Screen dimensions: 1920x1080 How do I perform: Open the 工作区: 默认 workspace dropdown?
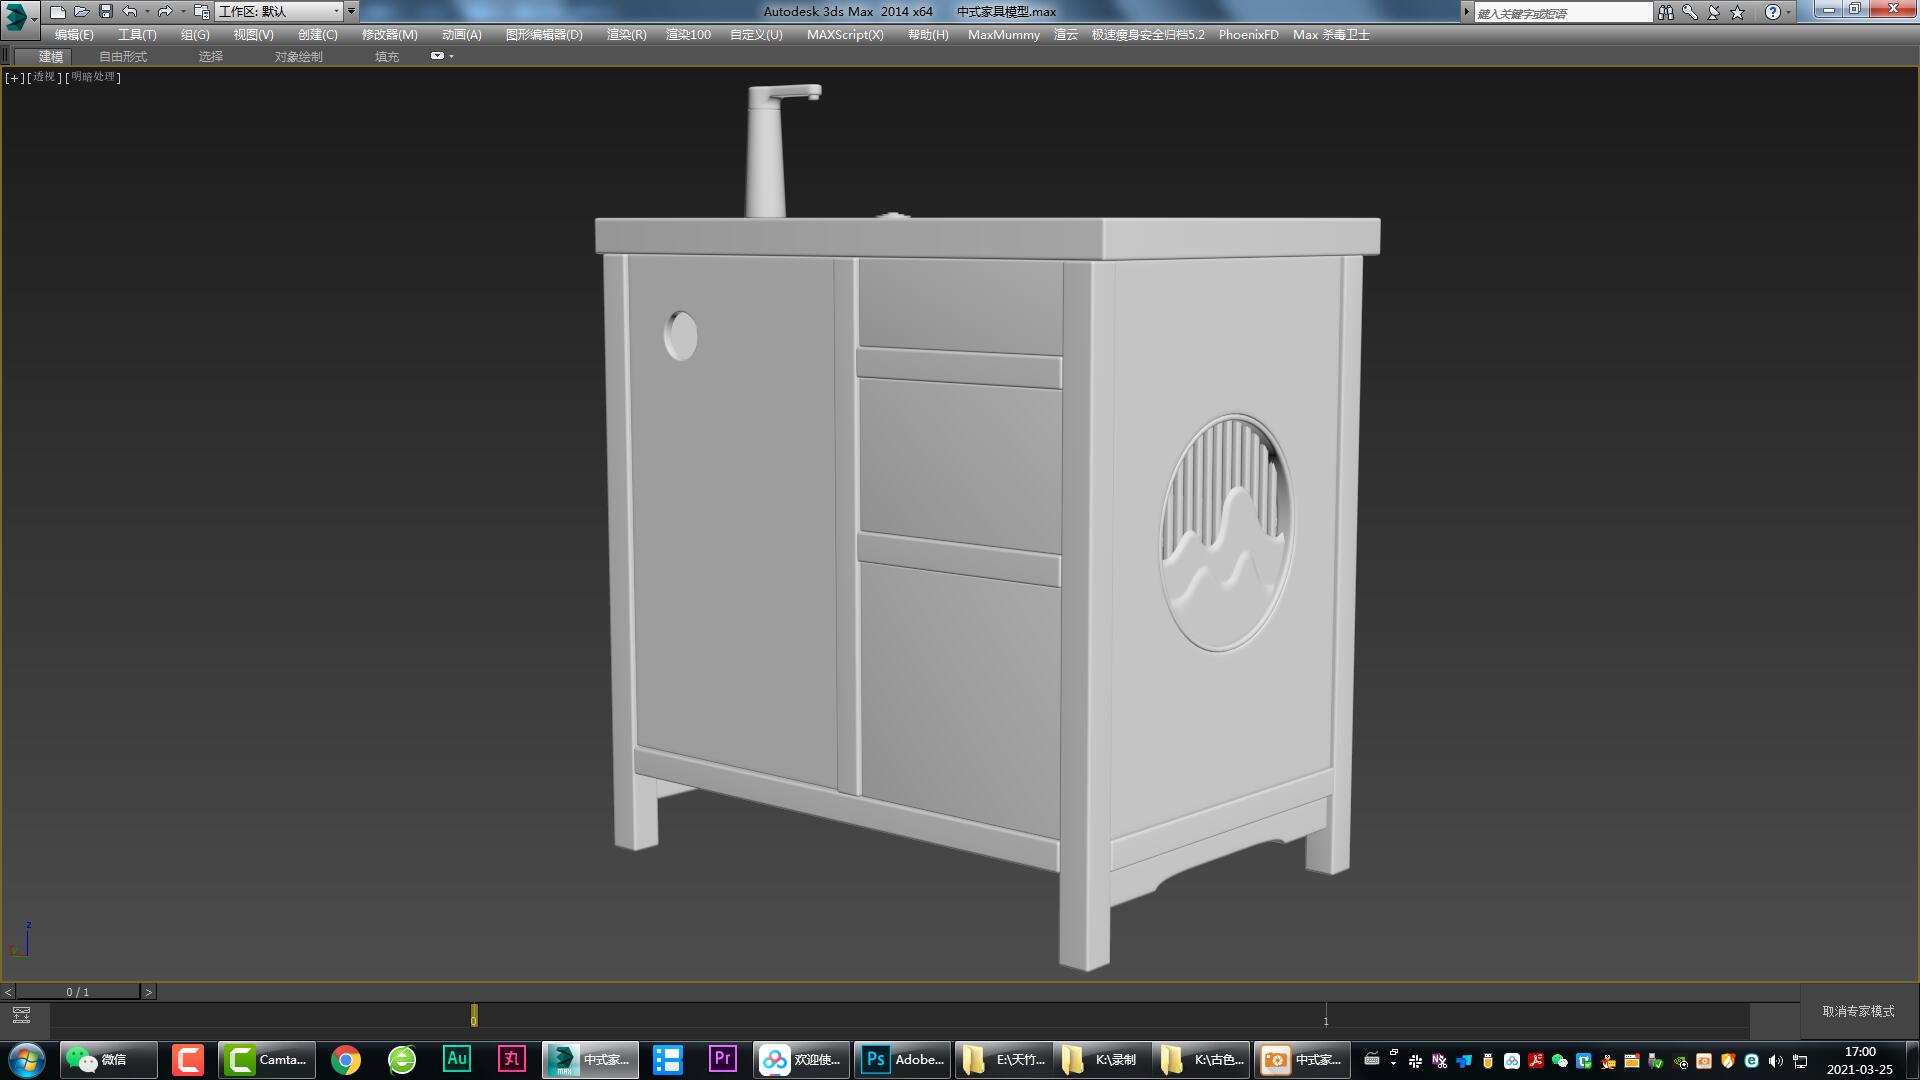[x=280, y=11]
